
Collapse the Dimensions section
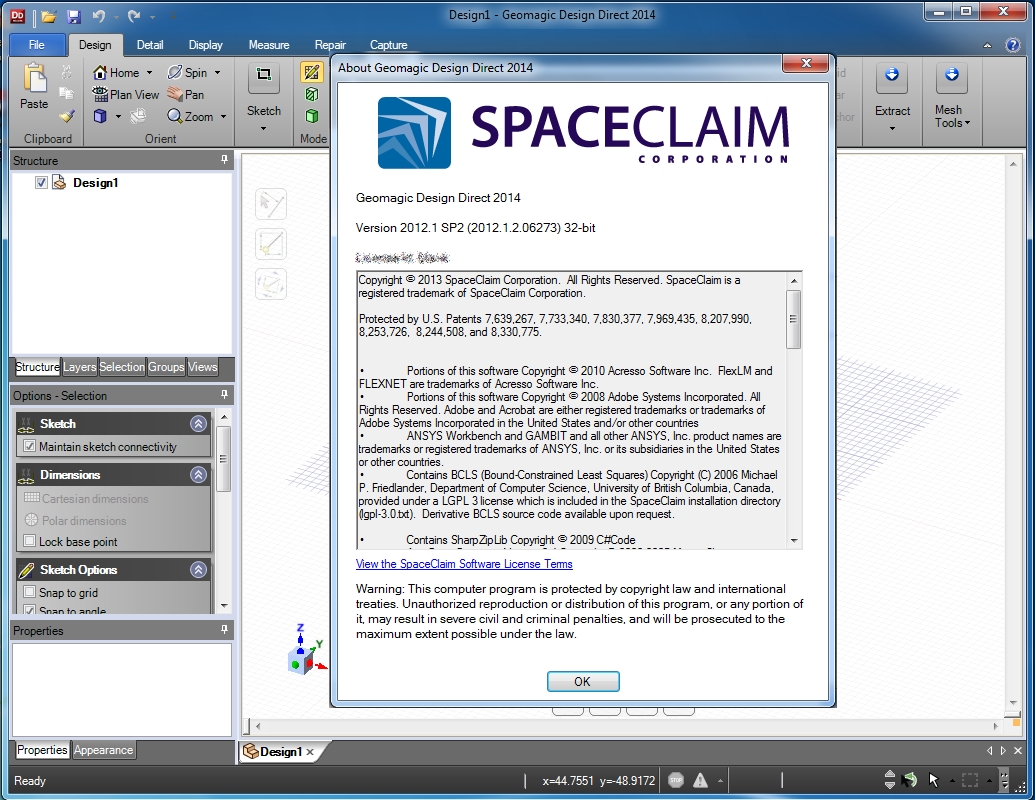[199, 475]
